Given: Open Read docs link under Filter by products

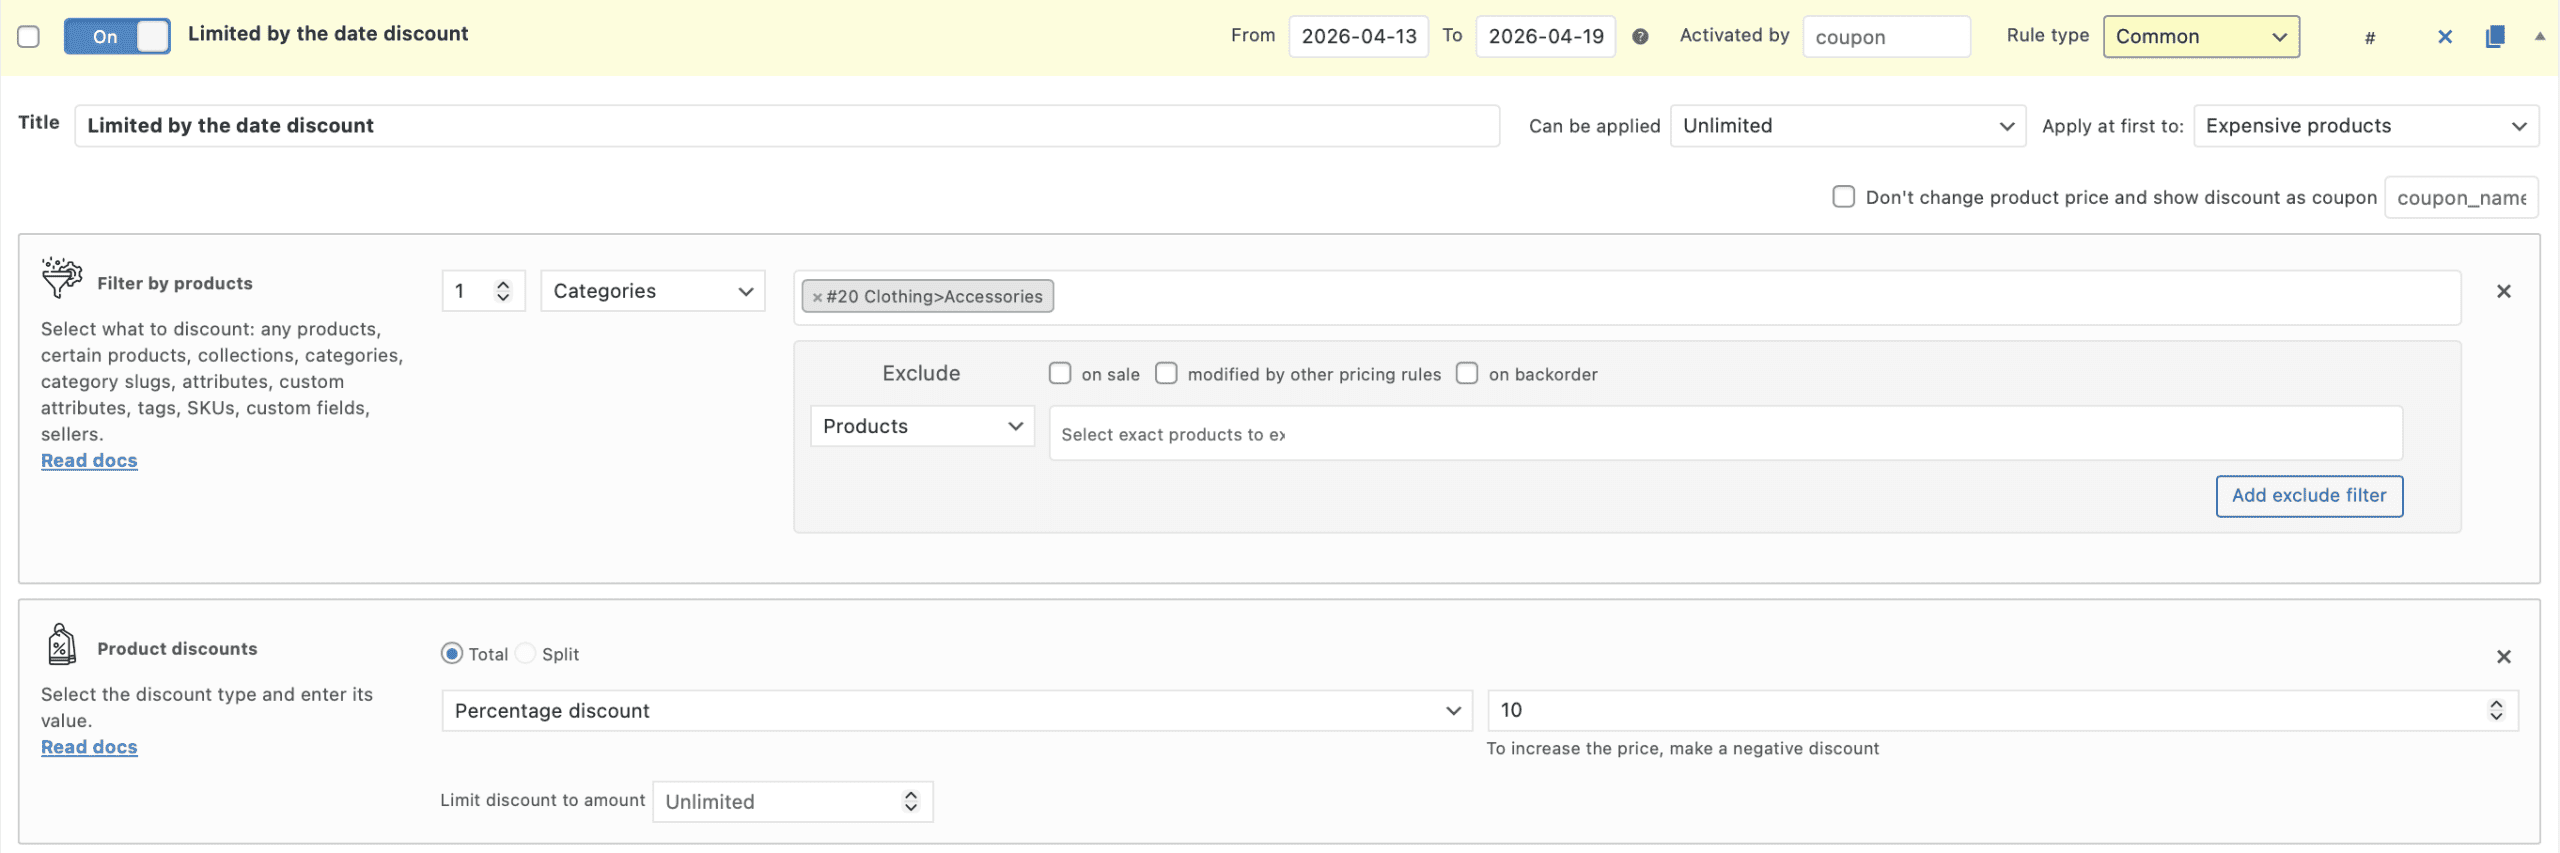Looking at the screenshot, I should pos(89,461).
